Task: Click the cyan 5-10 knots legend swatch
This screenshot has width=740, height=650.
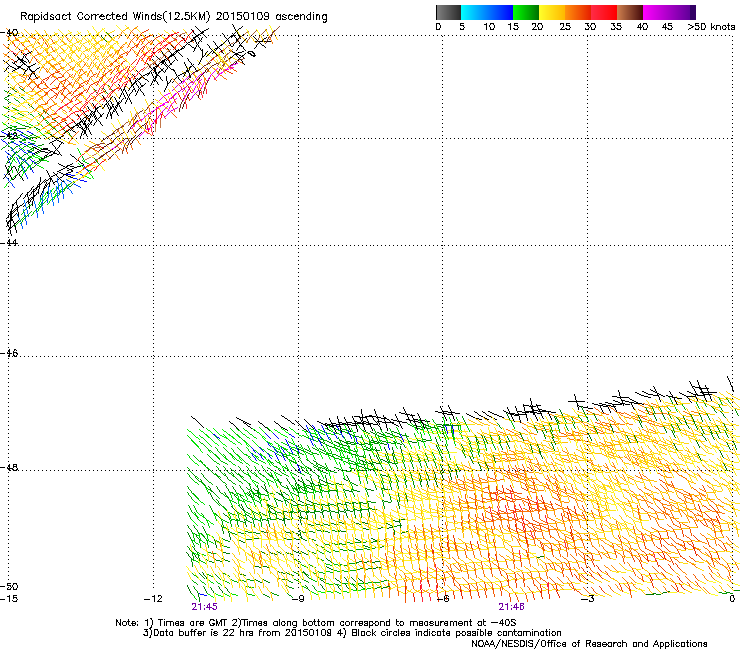Action: tap(474, 12)
